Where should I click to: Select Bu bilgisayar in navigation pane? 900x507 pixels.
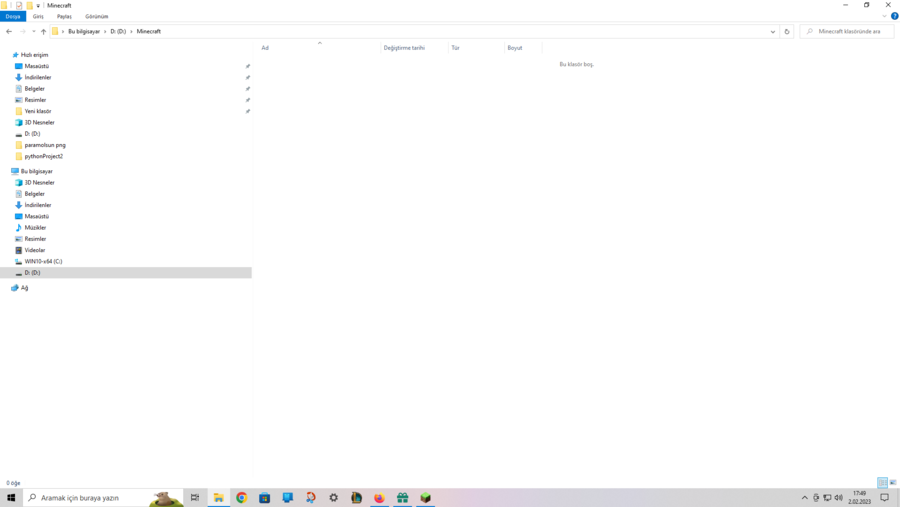(x=37, y=171)
